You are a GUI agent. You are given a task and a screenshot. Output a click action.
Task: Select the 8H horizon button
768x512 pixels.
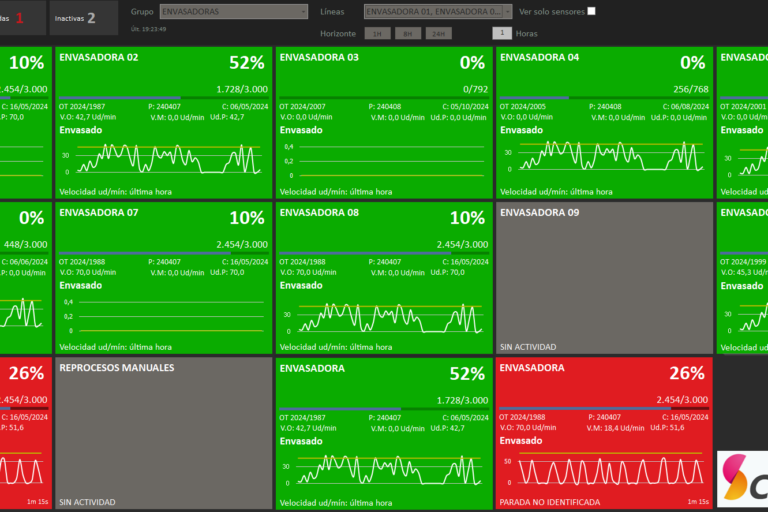click(x=408, y=33)
